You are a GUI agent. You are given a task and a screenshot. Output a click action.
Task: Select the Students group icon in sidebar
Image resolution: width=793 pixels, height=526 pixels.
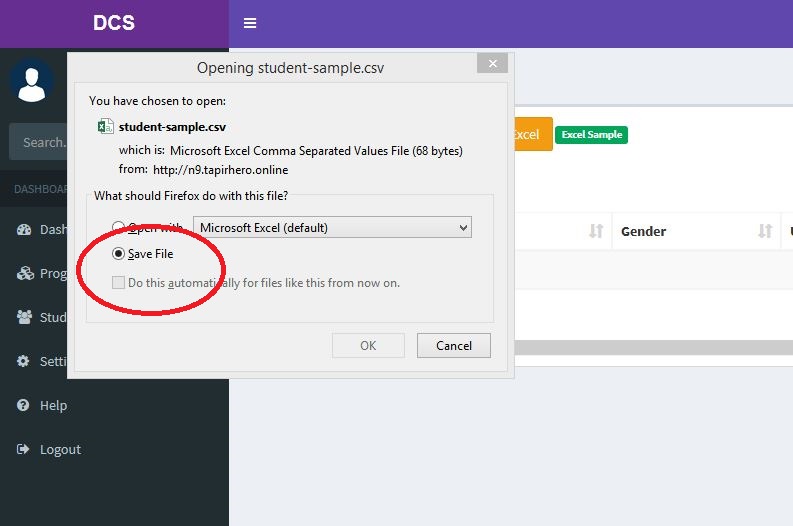pos(24,317)
